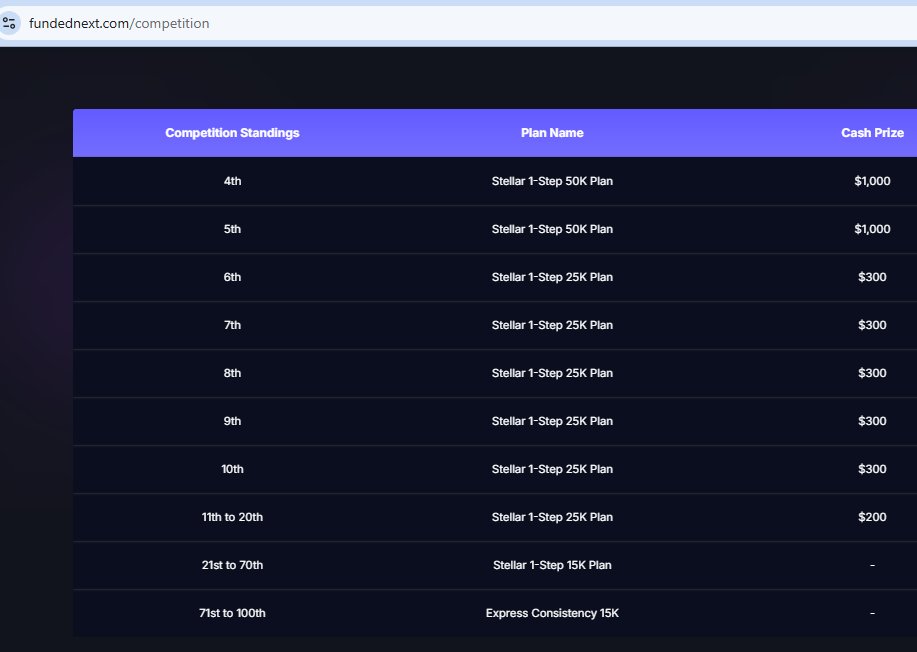Select the $300 prize in 7th row

[x=872, y=325]
